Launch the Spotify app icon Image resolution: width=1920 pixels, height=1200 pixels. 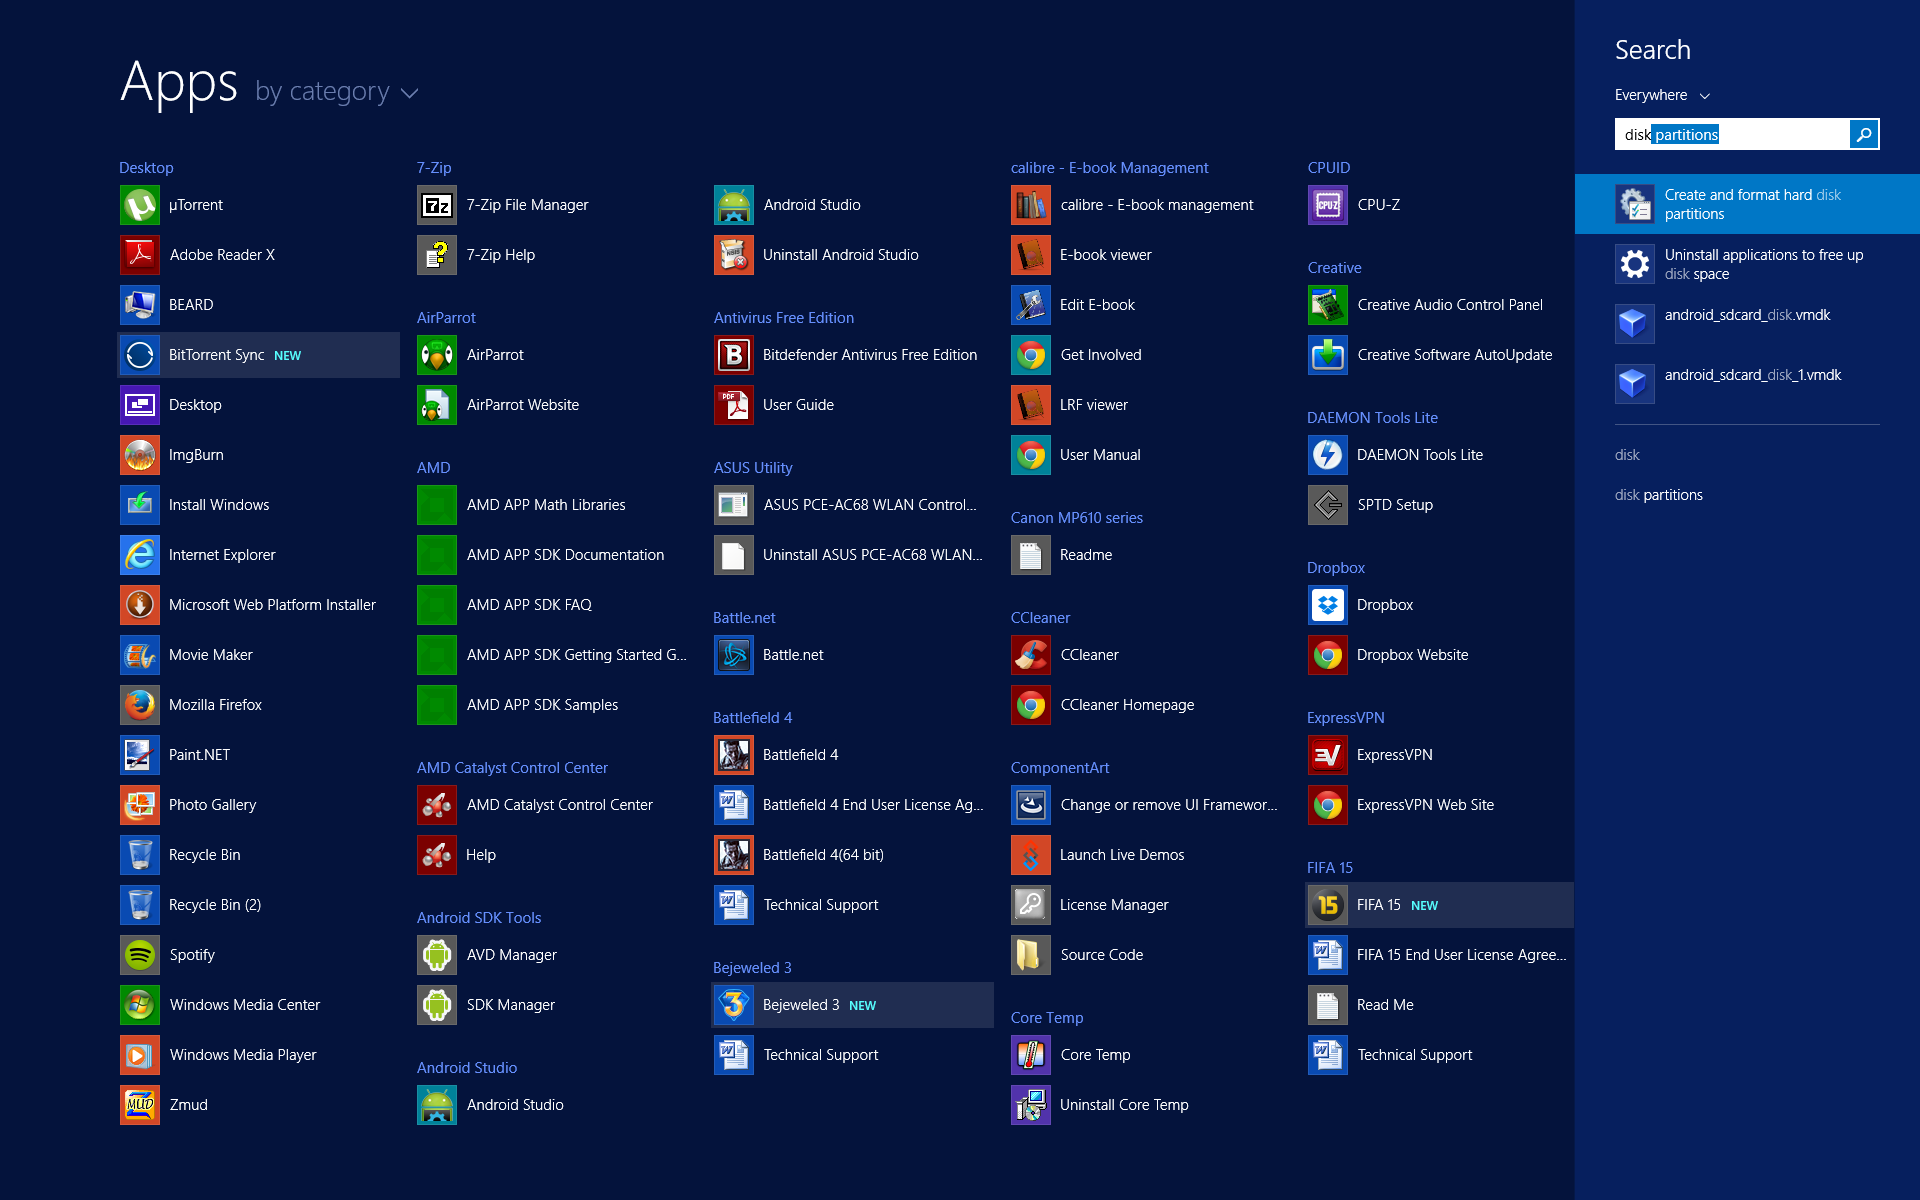139,955
